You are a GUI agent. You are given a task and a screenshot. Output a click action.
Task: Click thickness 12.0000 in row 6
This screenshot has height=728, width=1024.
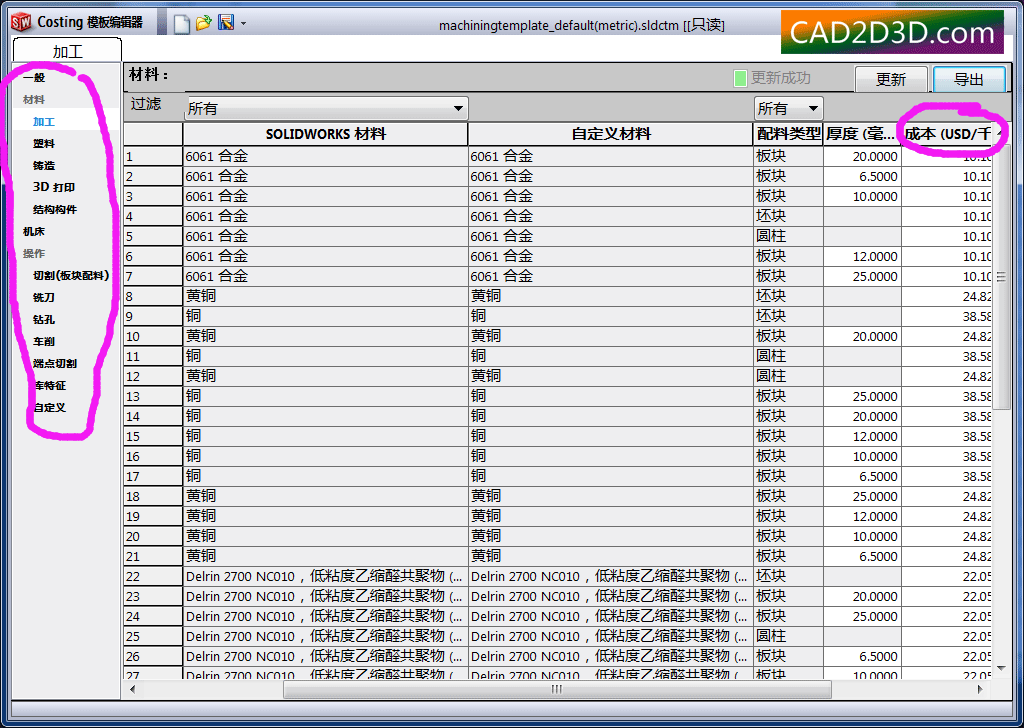click(x=862, y=257)
